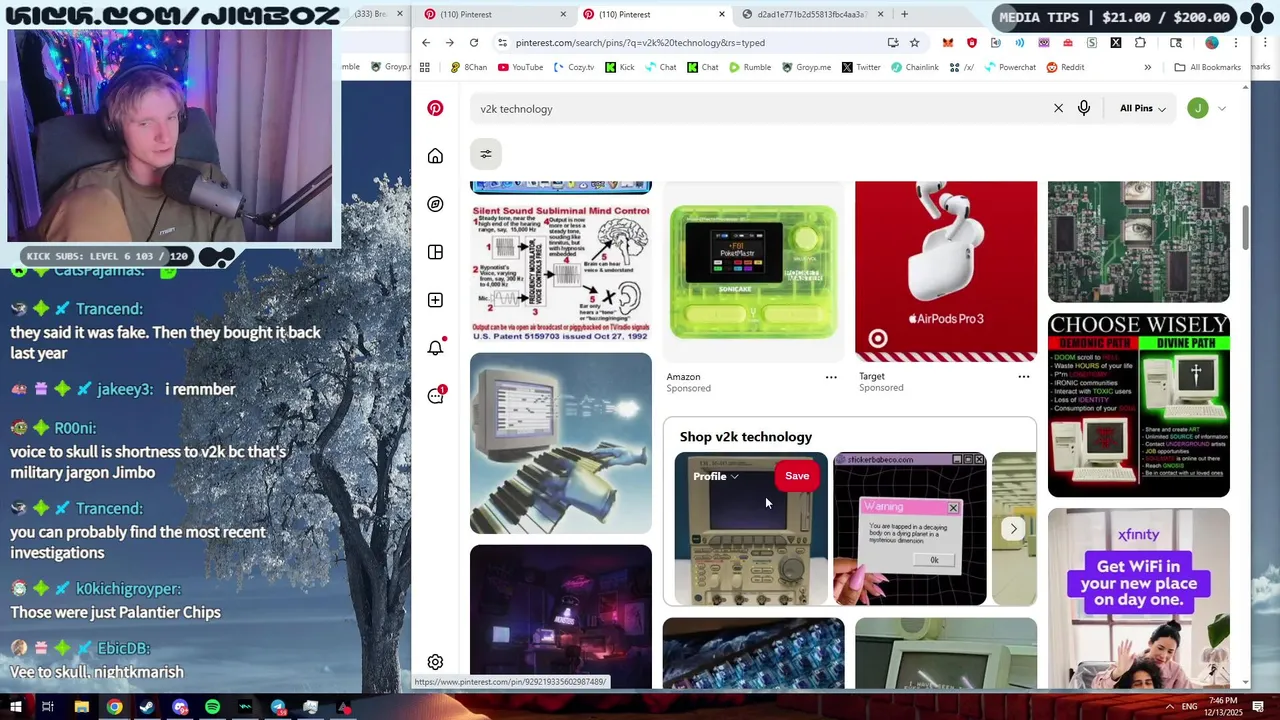Start voice search with microphone icon
Image resolution: width=1280 pixels, height=720 pixels.
coord(1084,108)
